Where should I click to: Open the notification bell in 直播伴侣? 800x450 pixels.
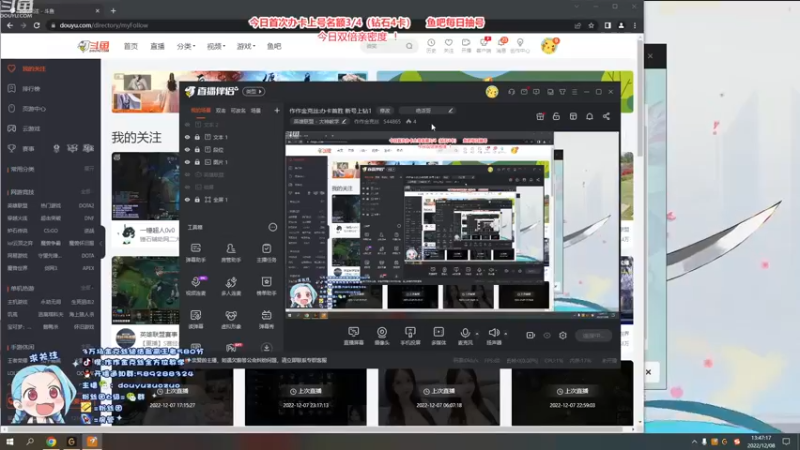589,116
